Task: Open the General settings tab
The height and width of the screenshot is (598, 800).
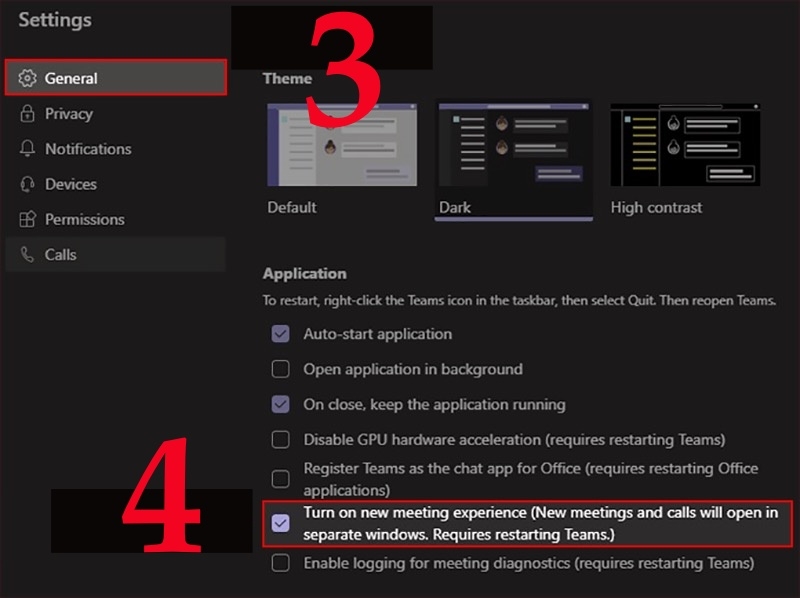Action: 116,78
